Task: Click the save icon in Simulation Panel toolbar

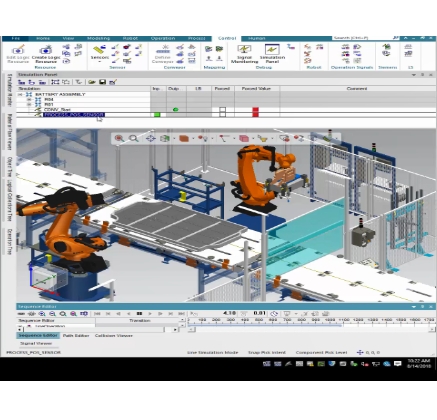Action: [102, 82]
